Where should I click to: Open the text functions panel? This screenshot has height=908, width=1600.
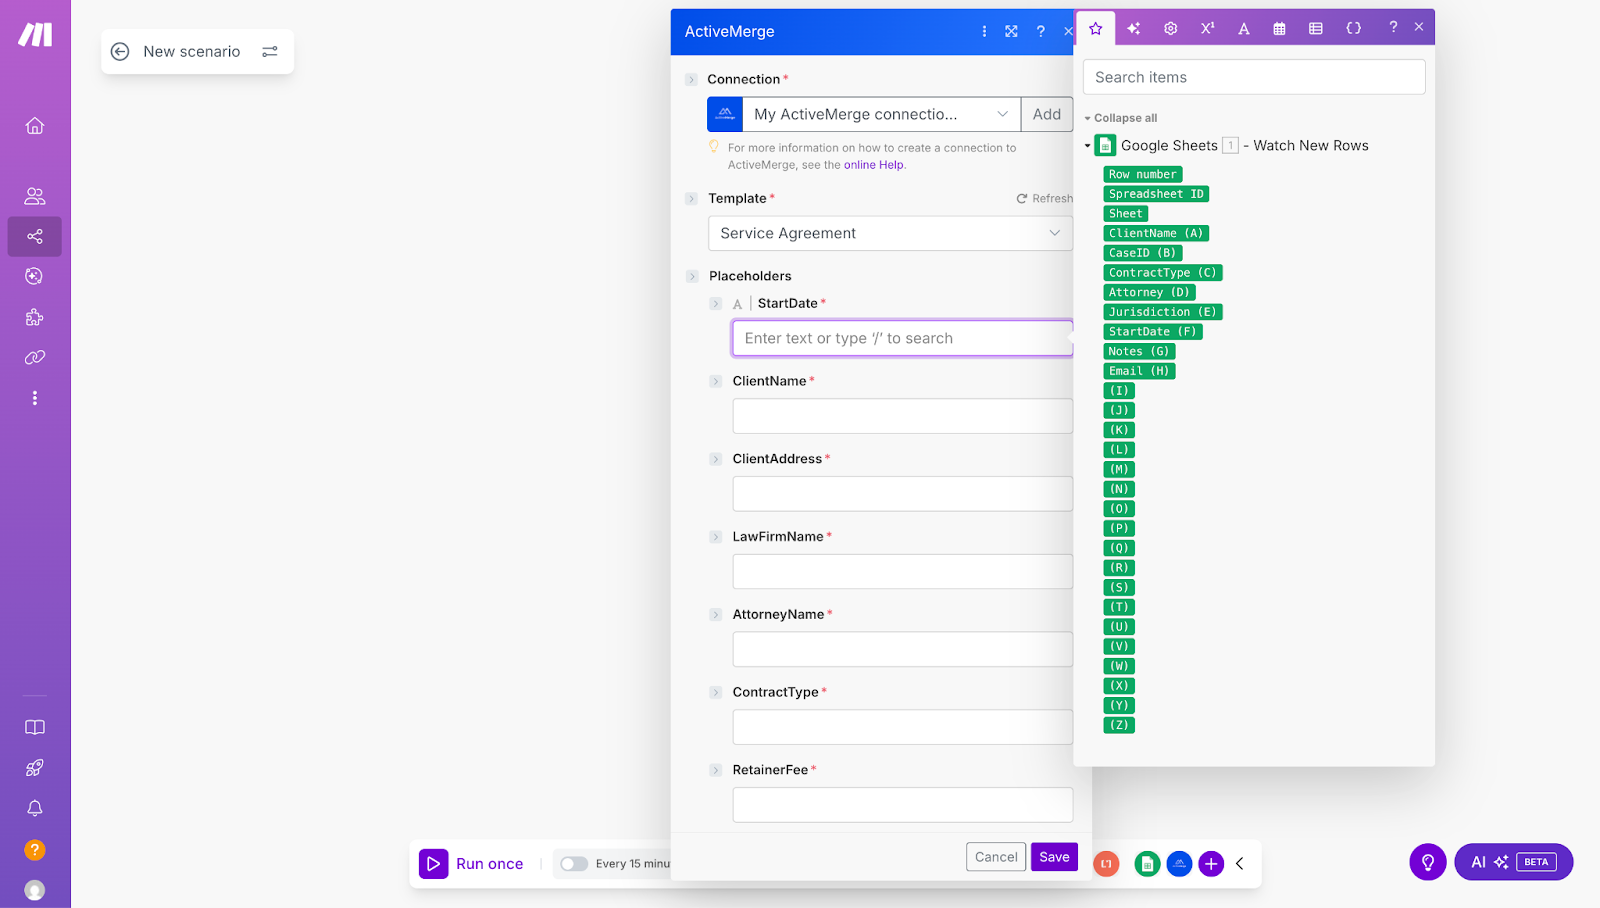pos(1243,29)
